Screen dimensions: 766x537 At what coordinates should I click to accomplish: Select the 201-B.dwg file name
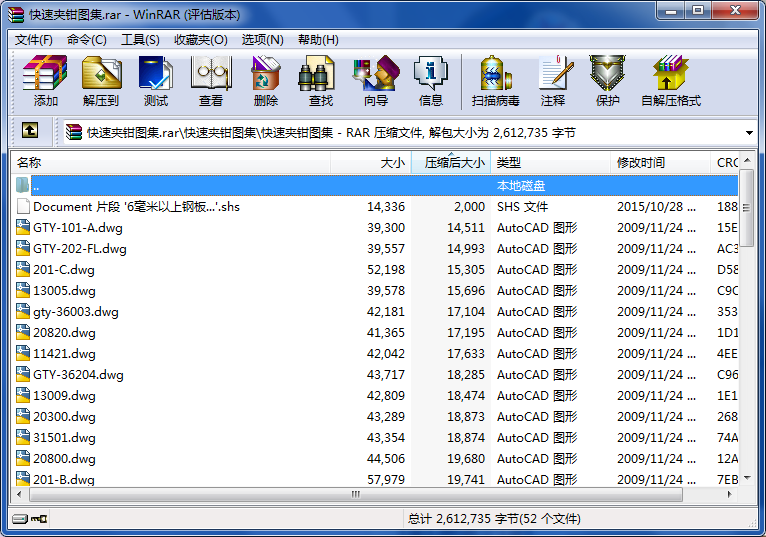pos(64,479)
